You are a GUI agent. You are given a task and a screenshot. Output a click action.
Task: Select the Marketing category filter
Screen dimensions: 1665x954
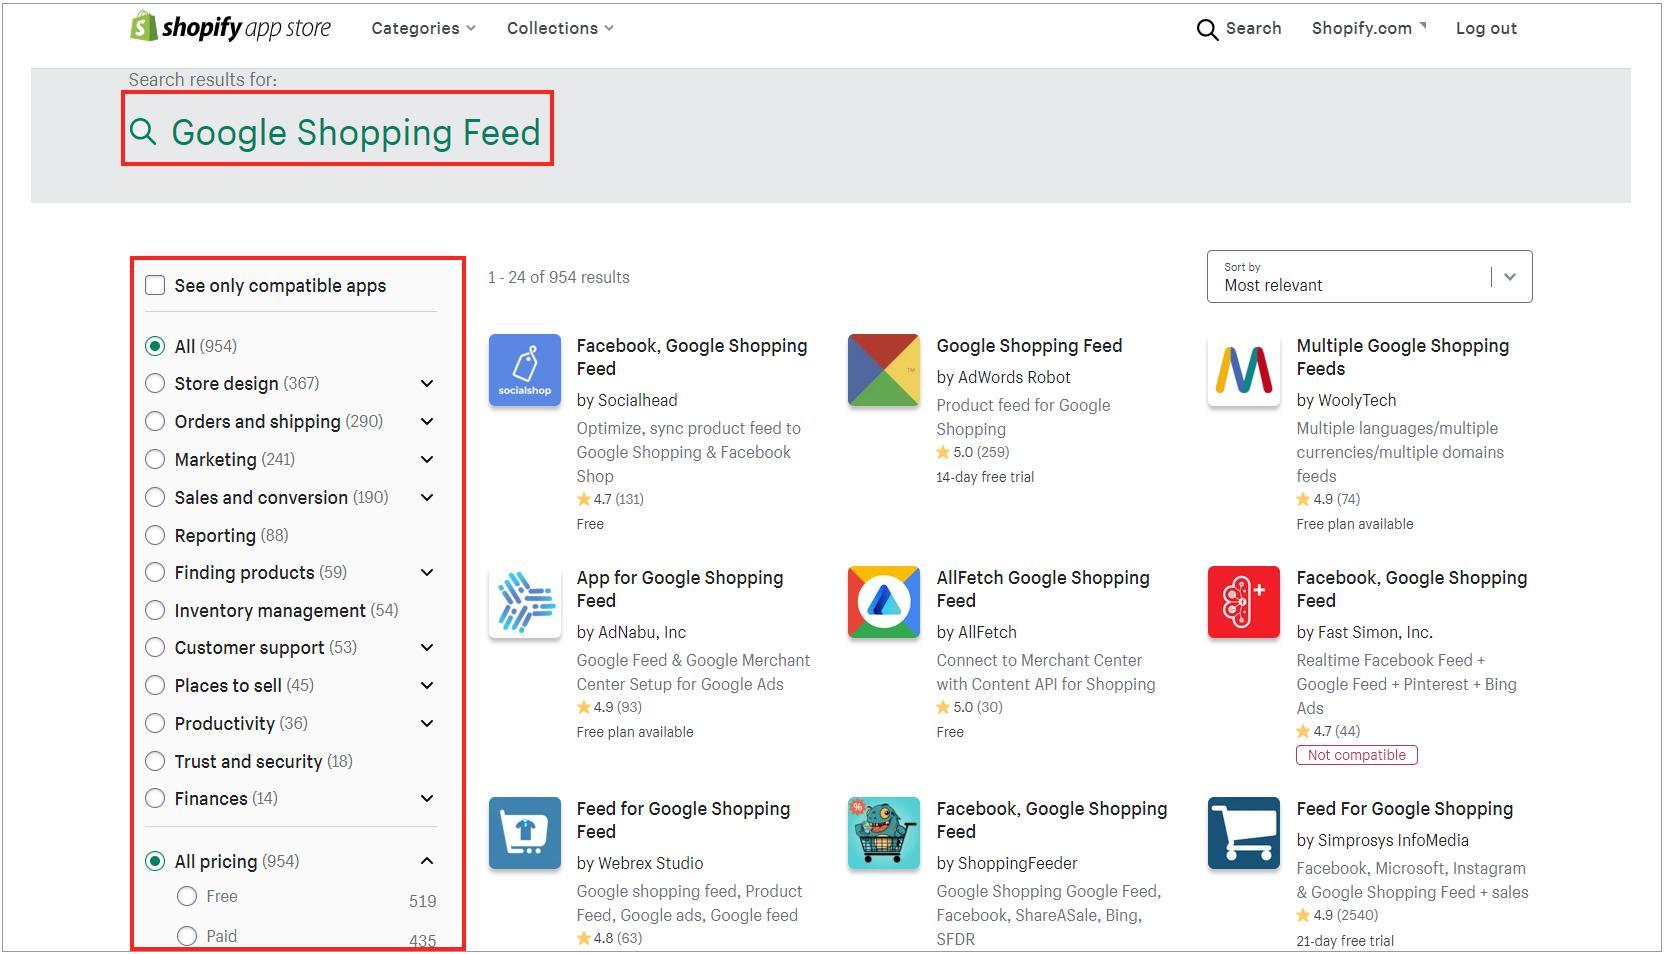155,459
